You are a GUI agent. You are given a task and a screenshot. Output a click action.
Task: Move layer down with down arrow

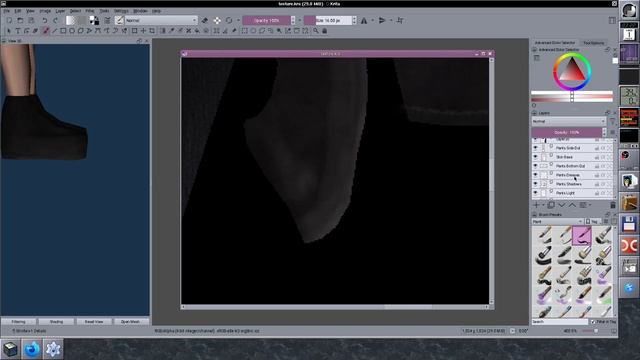click(562, 205)
